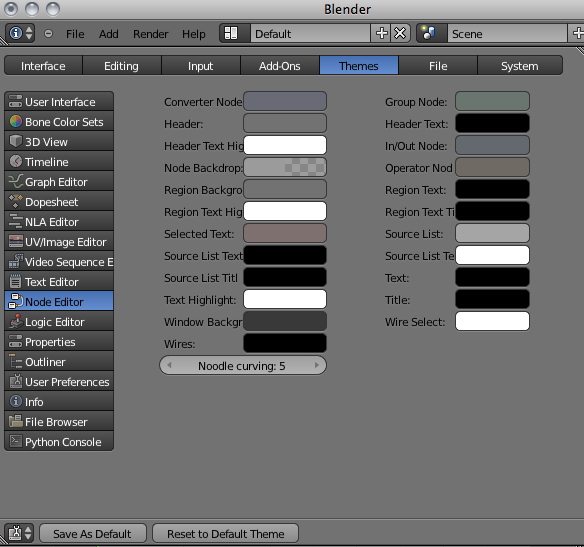Open Video Sequence Editor theme settings
The width and height of the screenshot is (584, 547).
click(x=59, y=262)
